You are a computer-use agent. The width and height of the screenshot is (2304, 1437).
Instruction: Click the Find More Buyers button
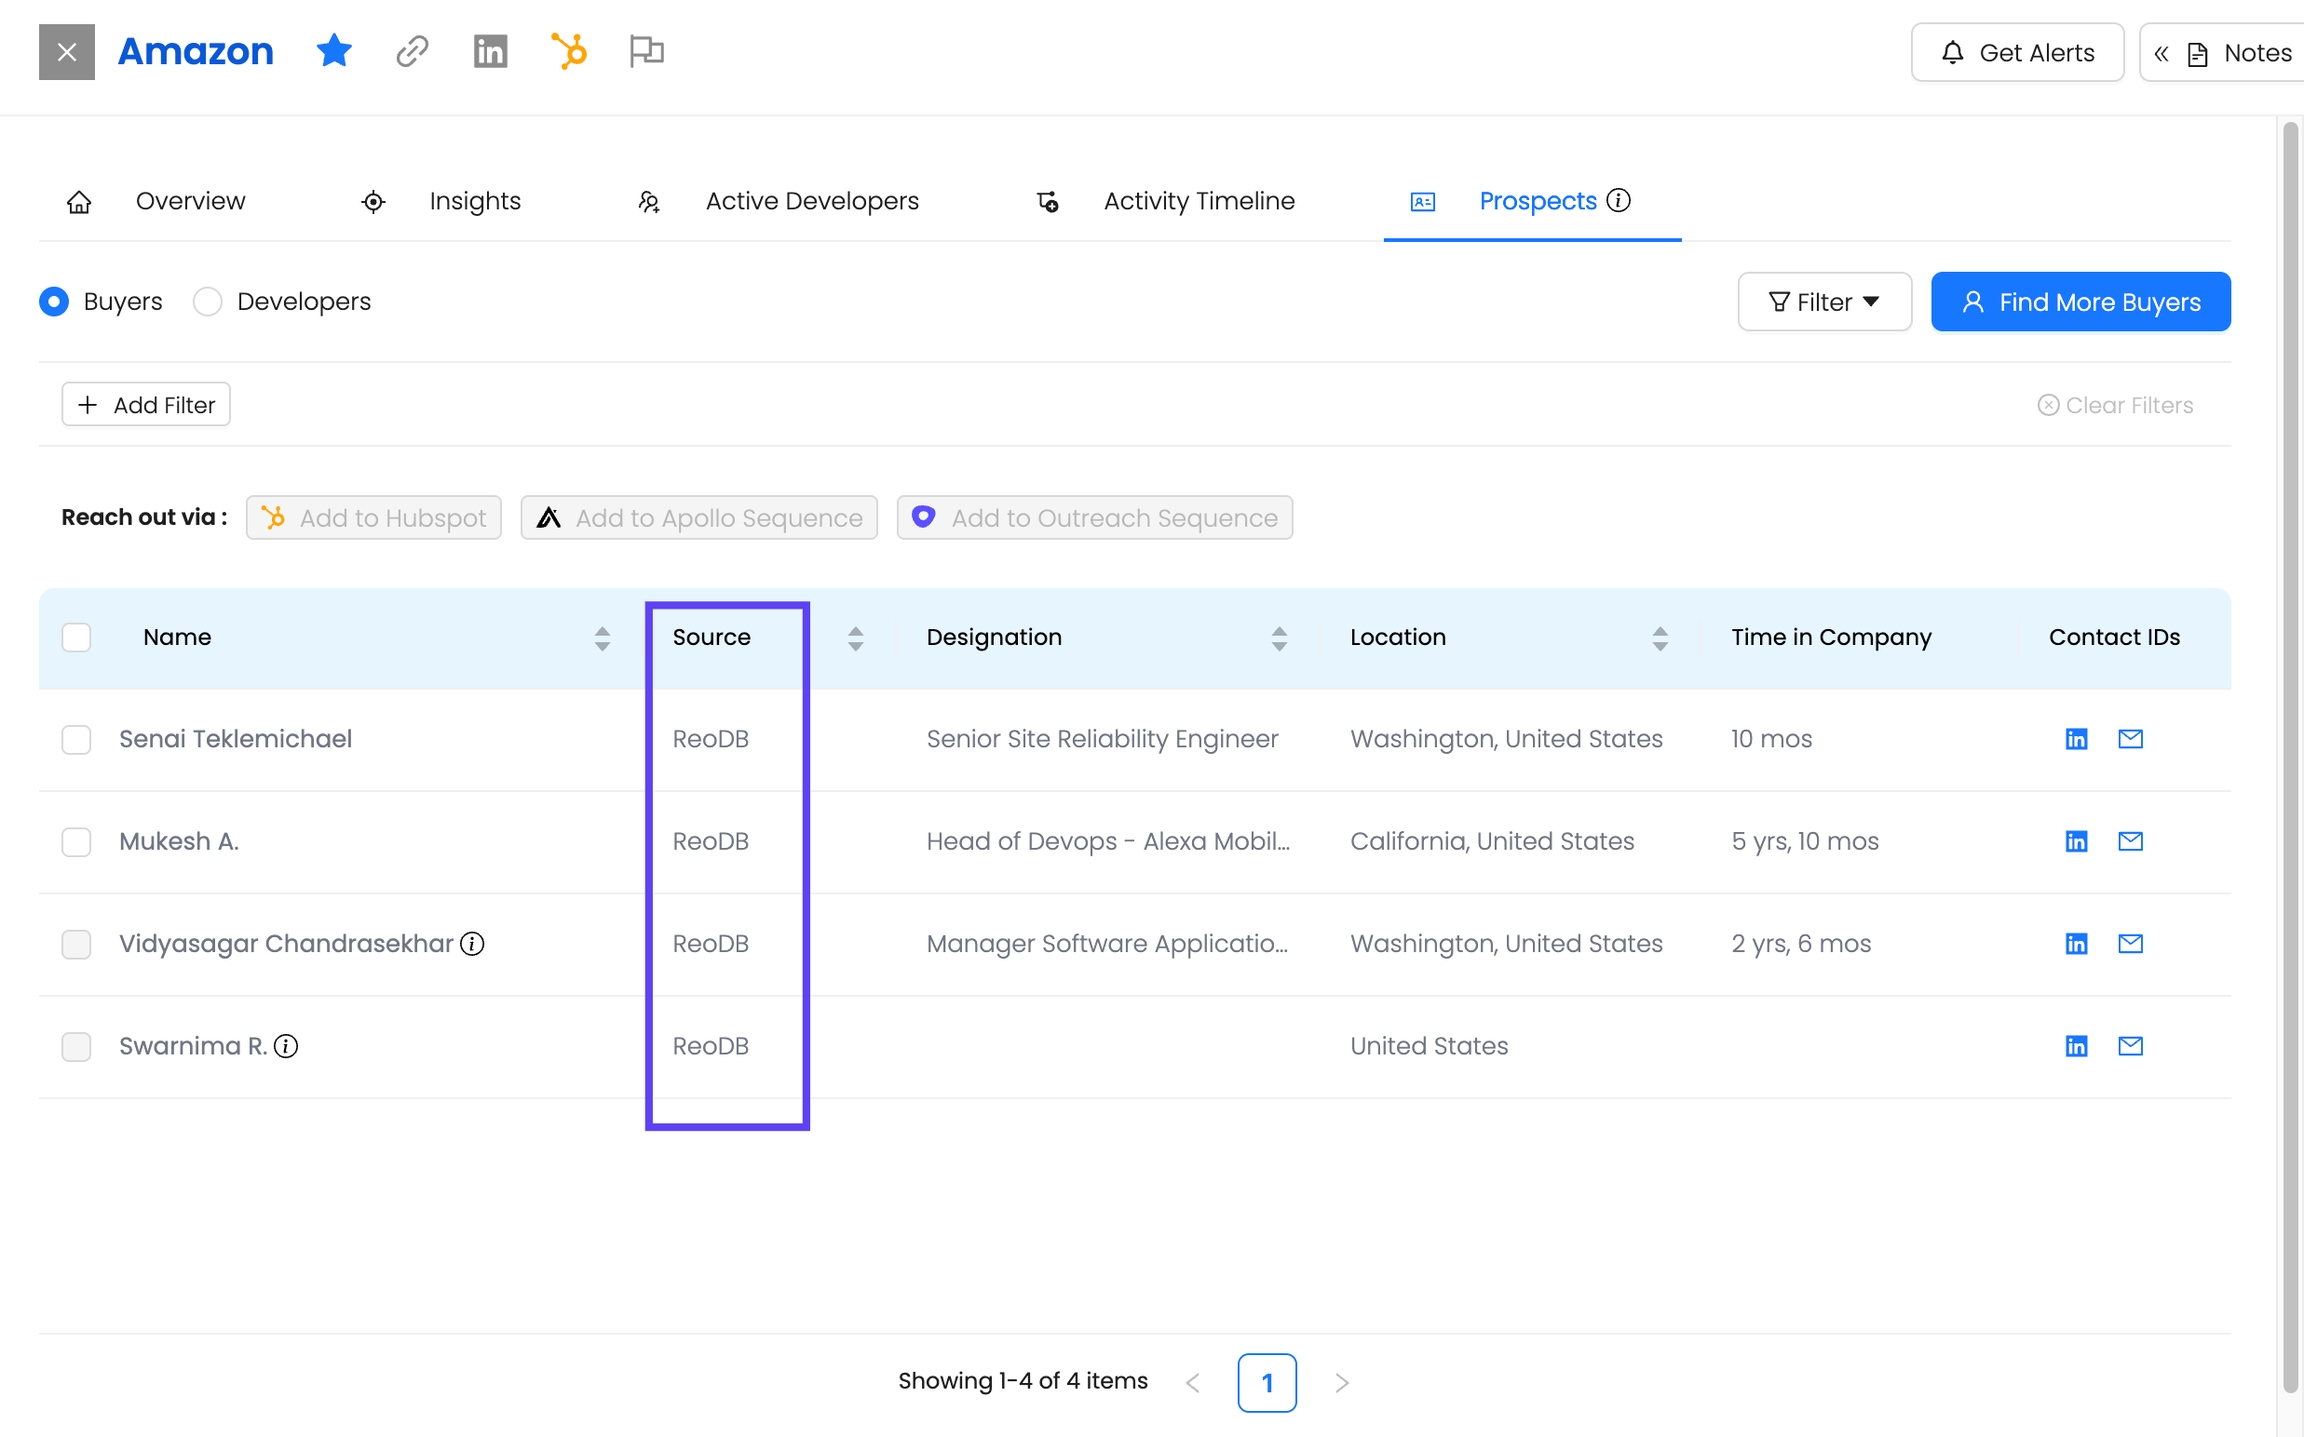pyautogui.click(x=2080, y=301)
